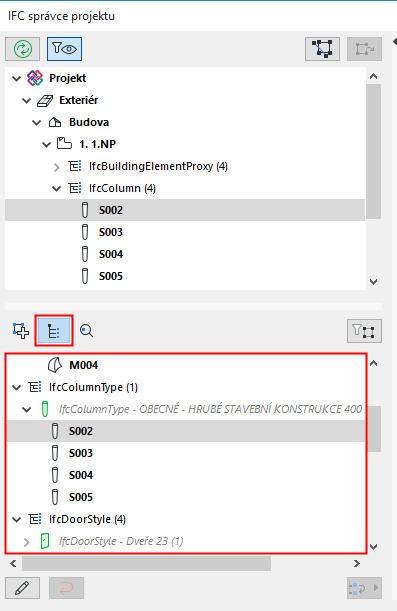Screen dimensions: 397x611
Task: Click the 1. 1.NP story icon
Action: coord(64,143)
